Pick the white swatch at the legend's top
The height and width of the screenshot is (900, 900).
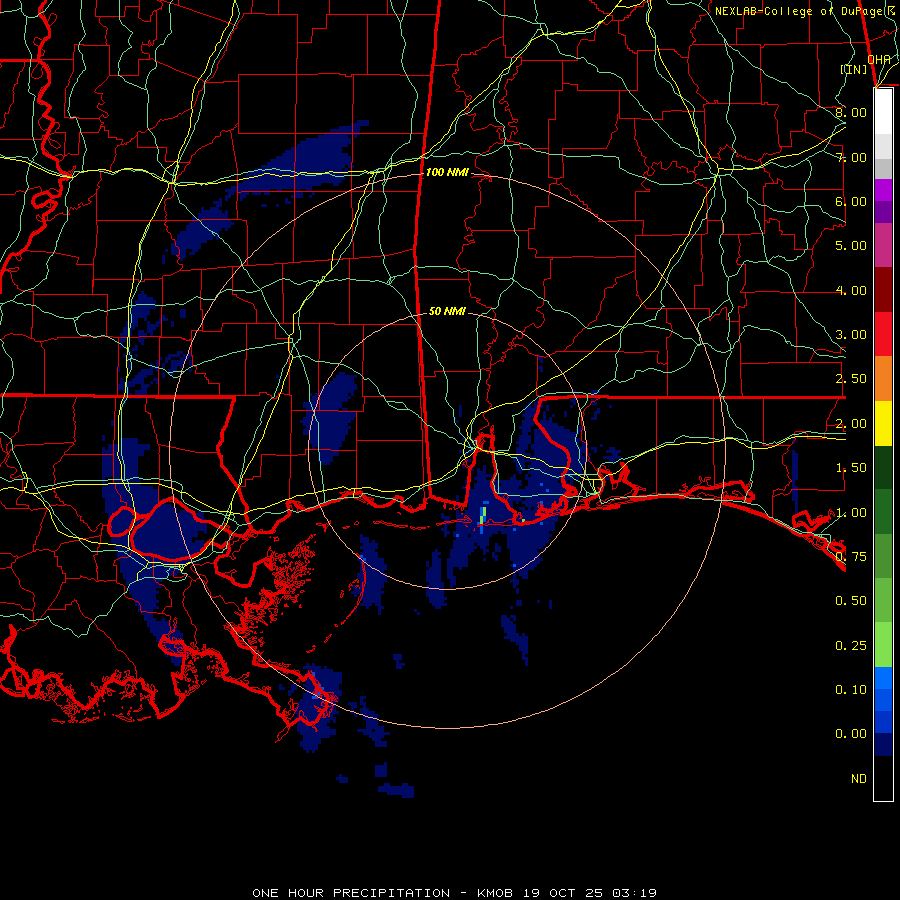click(x=883, y=111)
